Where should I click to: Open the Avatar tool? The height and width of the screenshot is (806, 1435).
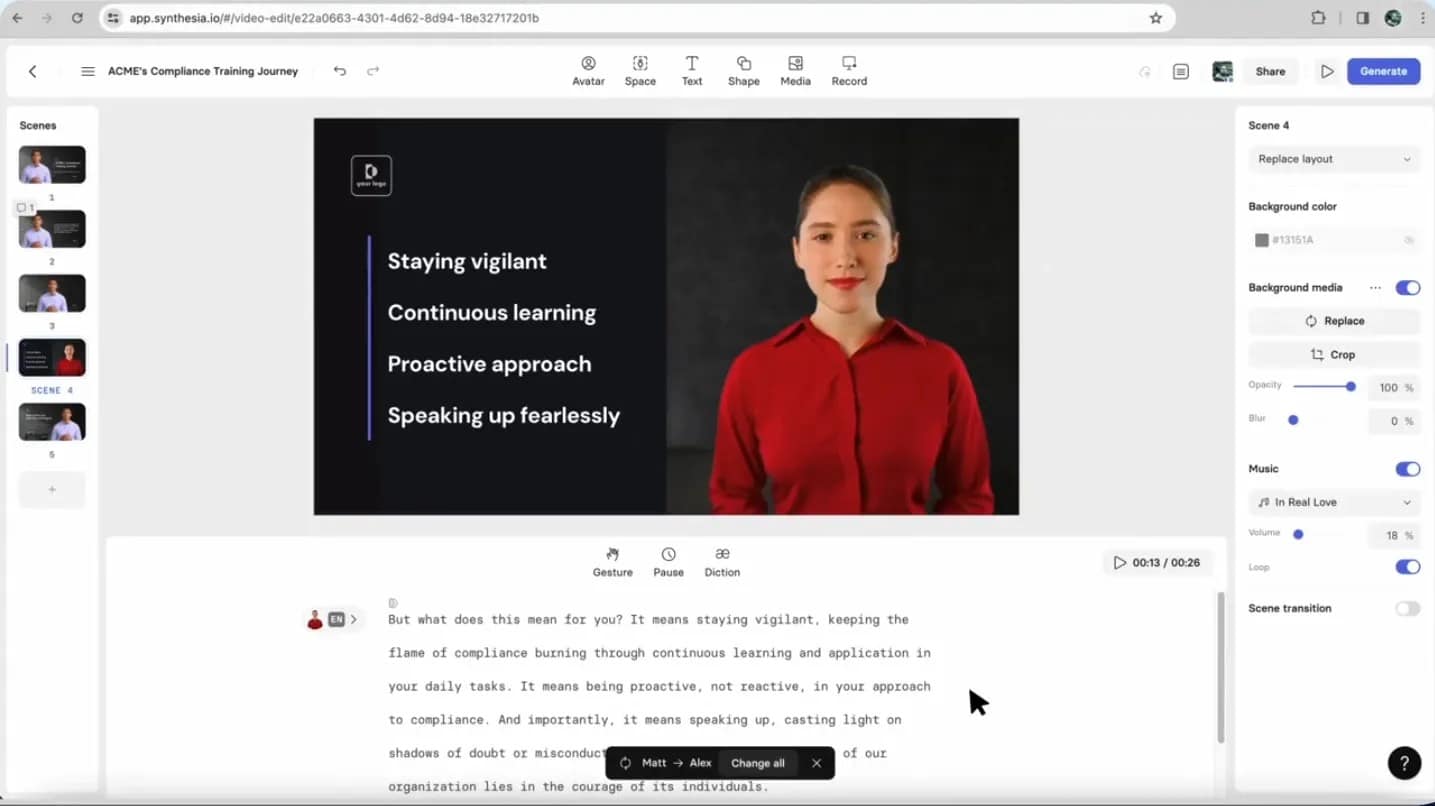[x=588, y=70]
